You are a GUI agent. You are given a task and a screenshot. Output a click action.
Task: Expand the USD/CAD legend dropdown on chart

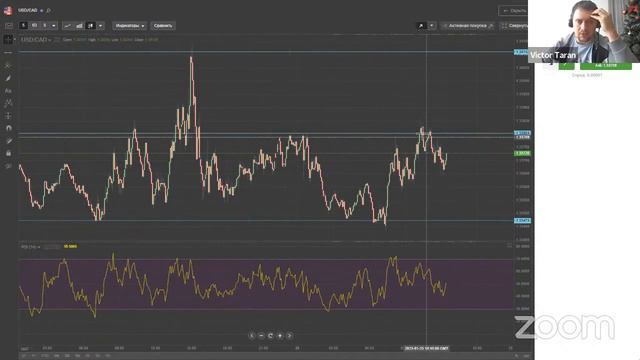(x=49, y=40)
